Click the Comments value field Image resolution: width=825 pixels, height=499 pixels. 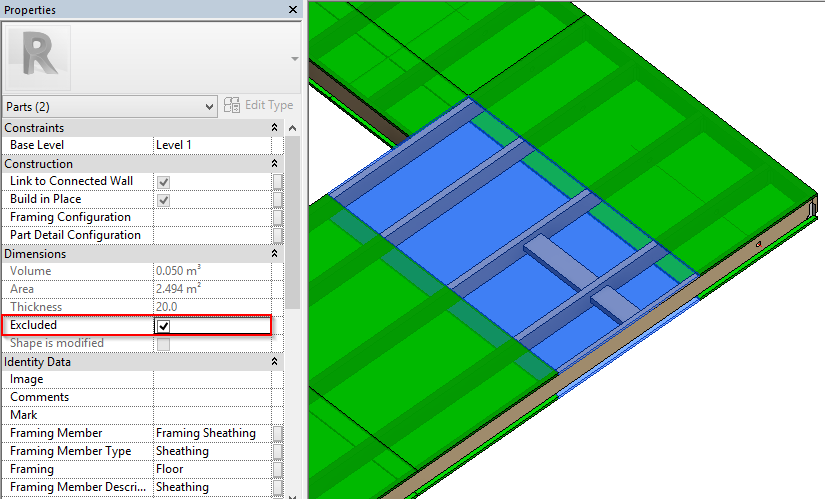click(x=212, y=398)
